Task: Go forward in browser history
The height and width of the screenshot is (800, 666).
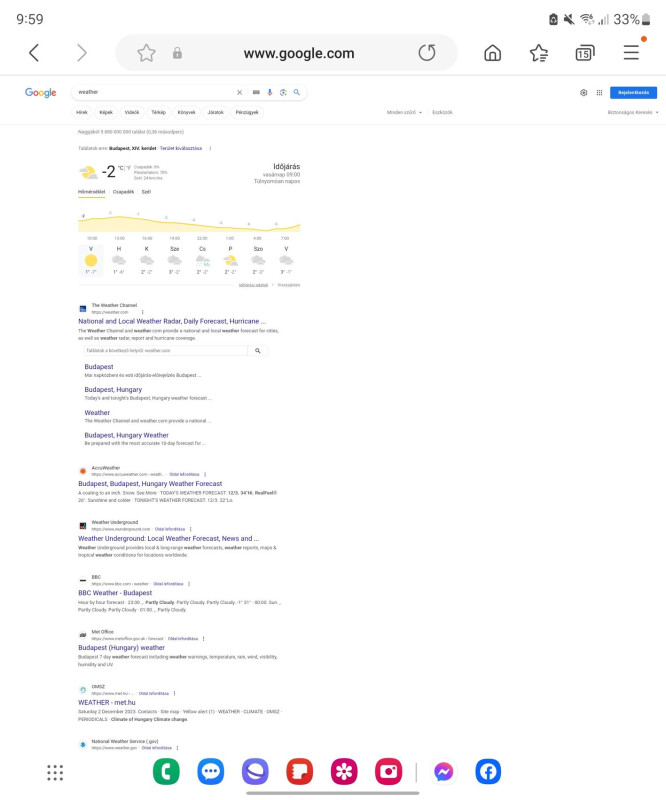Action: [81, 53]
